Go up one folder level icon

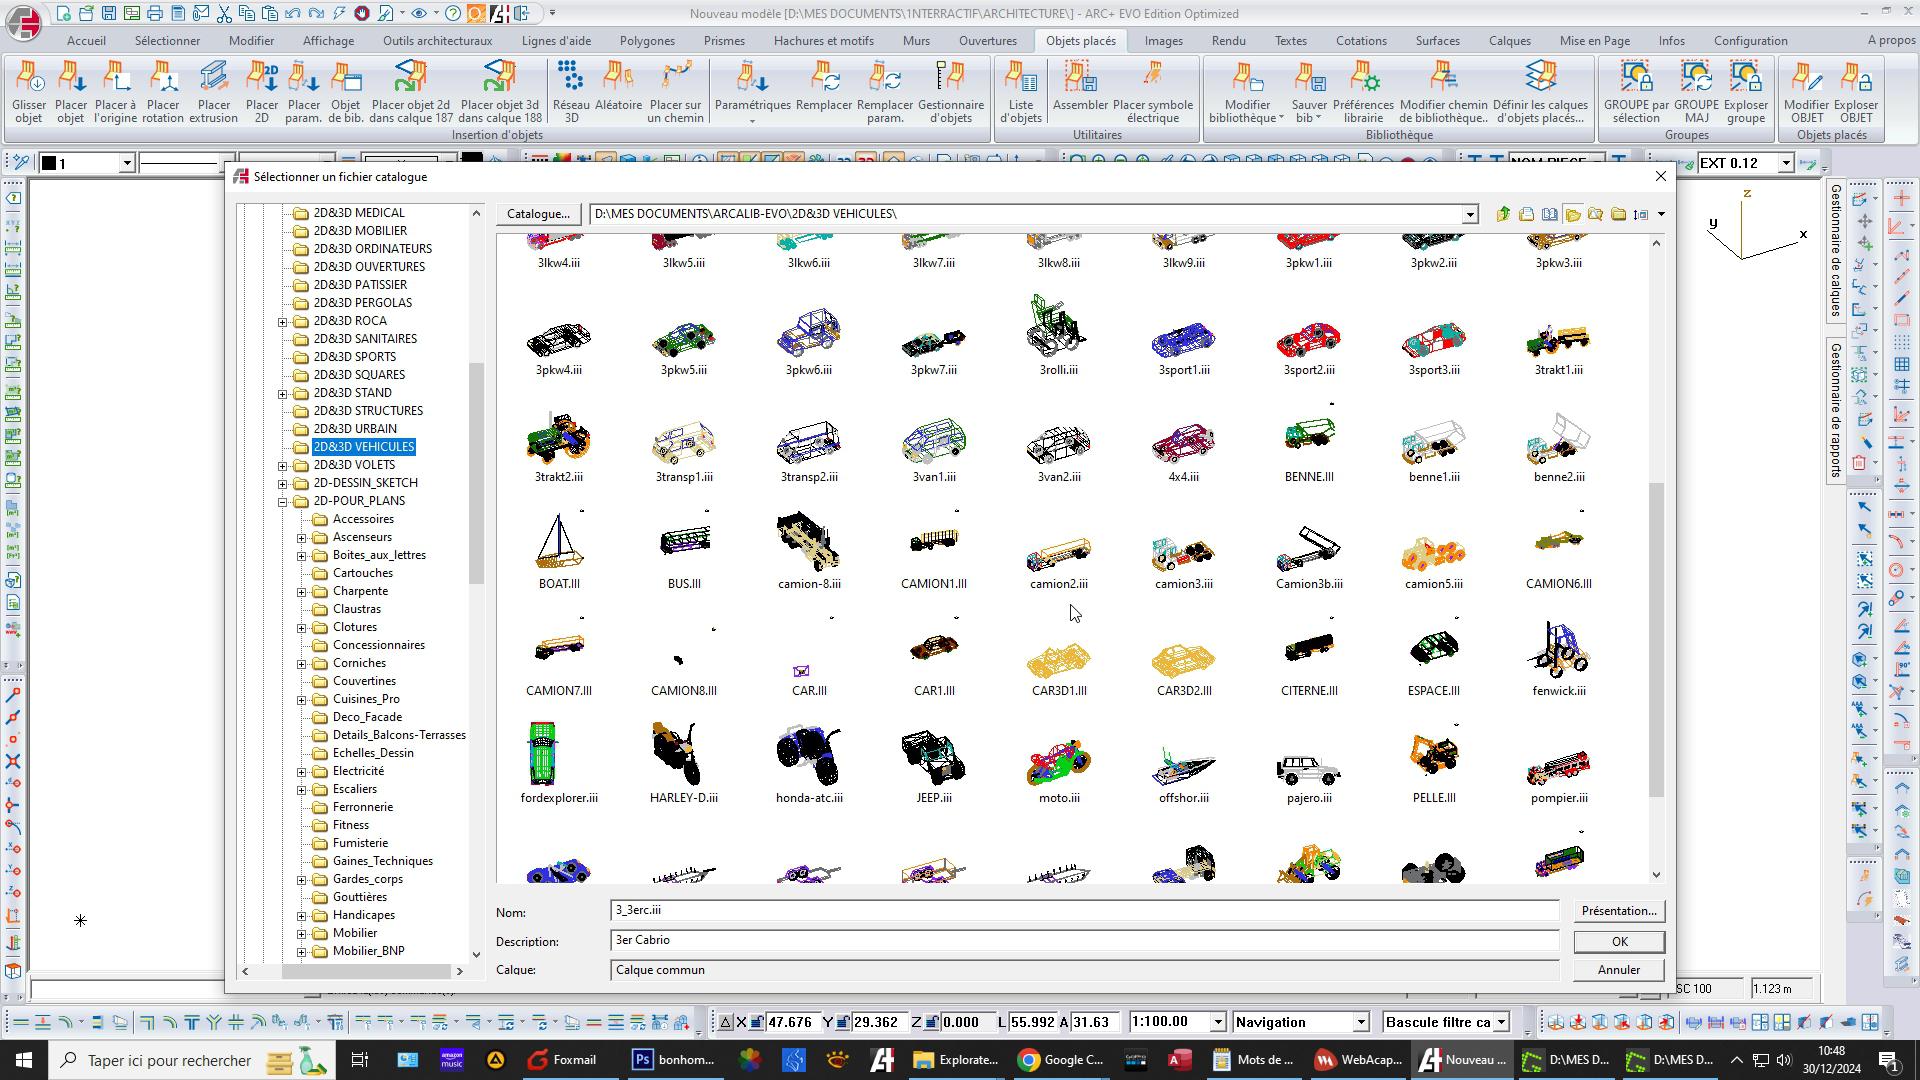pos(1503,214)
